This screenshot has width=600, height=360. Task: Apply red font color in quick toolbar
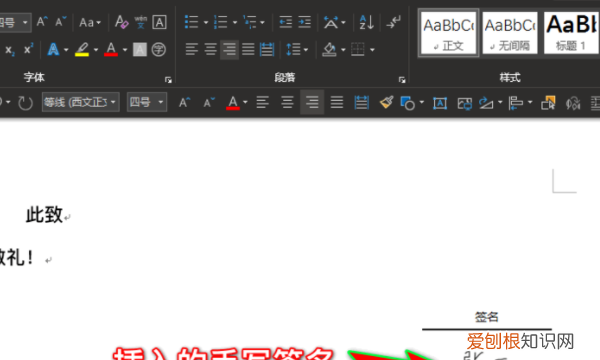pos(233,103)
